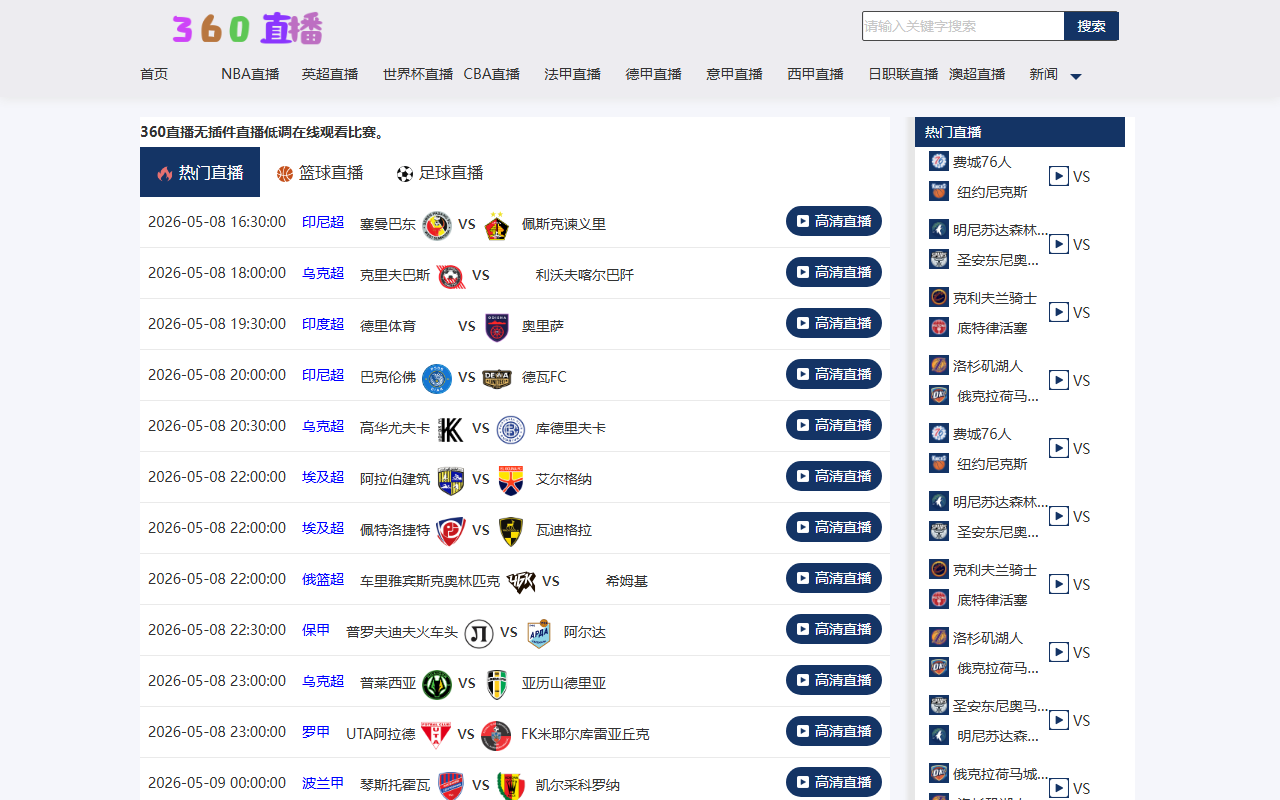Screen dimensions: 1280x800
Task: Open 德甲直播 in the navigation menu
Action: (x=653, y=74)
